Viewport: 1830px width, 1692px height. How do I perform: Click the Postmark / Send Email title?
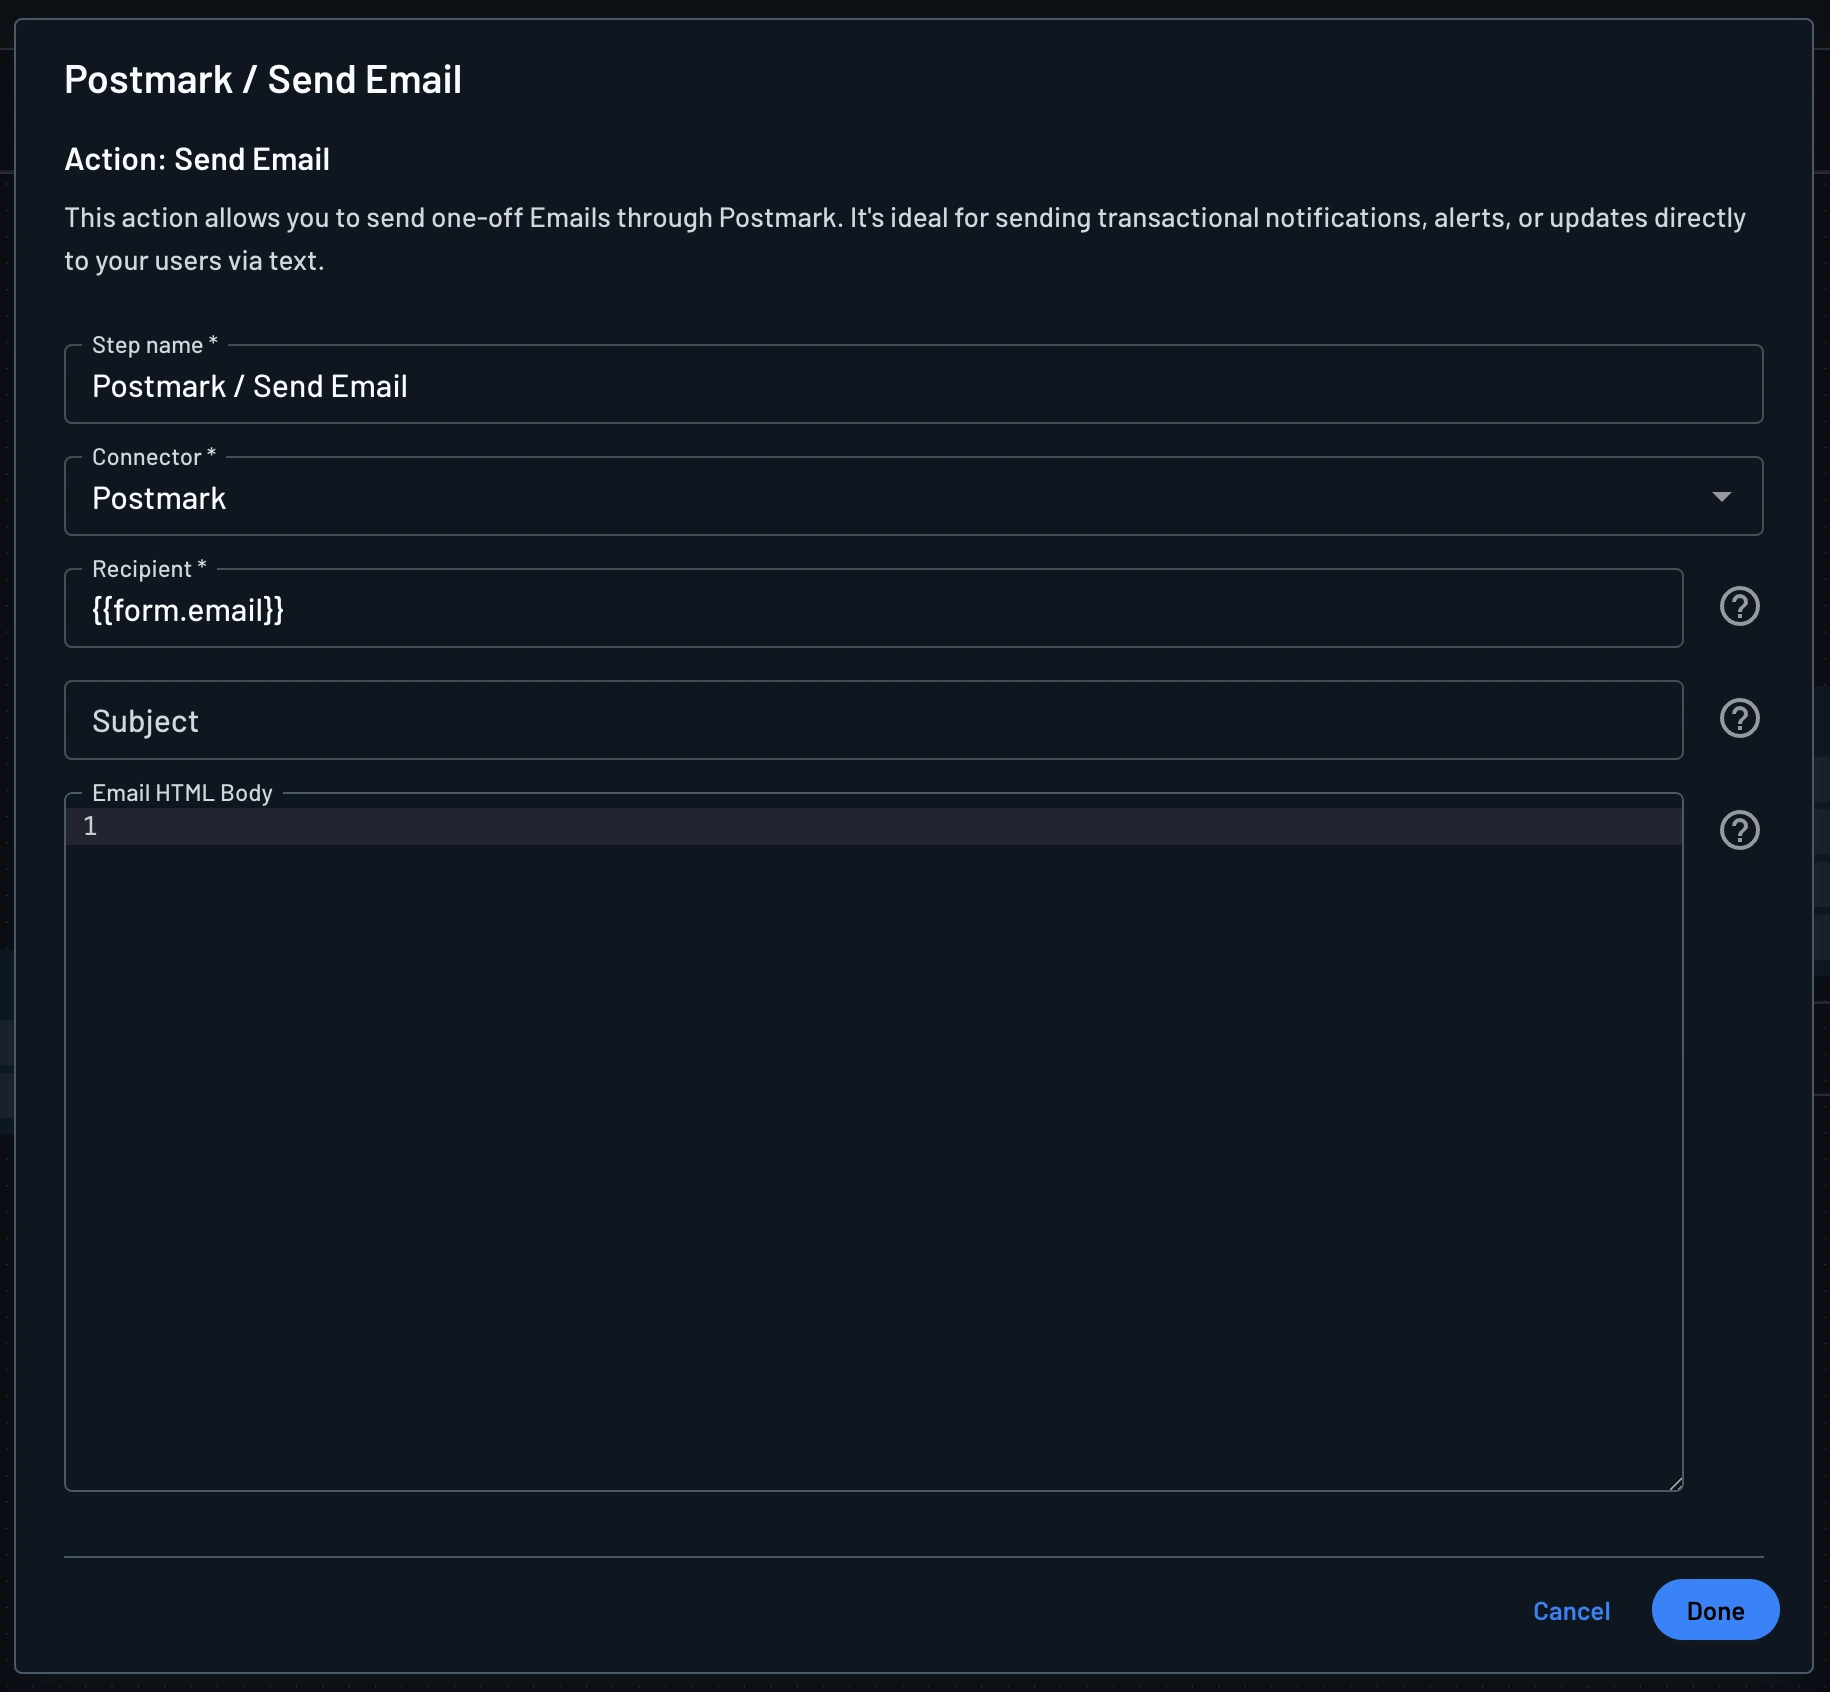click(263, 78)
